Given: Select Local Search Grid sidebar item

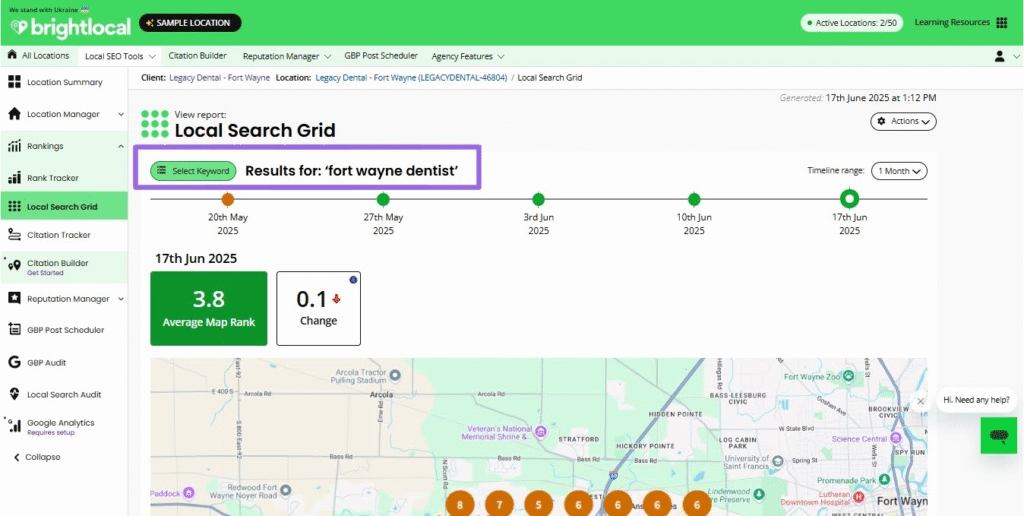Looking at the screenshot, I should click(64, 206).
